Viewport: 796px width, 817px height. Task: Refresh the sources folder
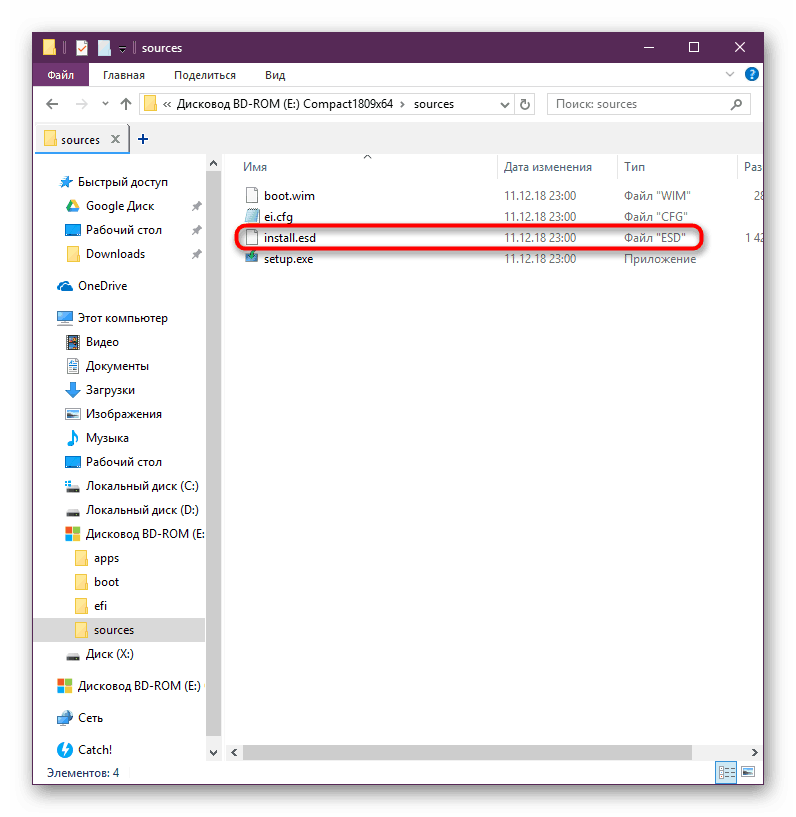click(525, 105)
